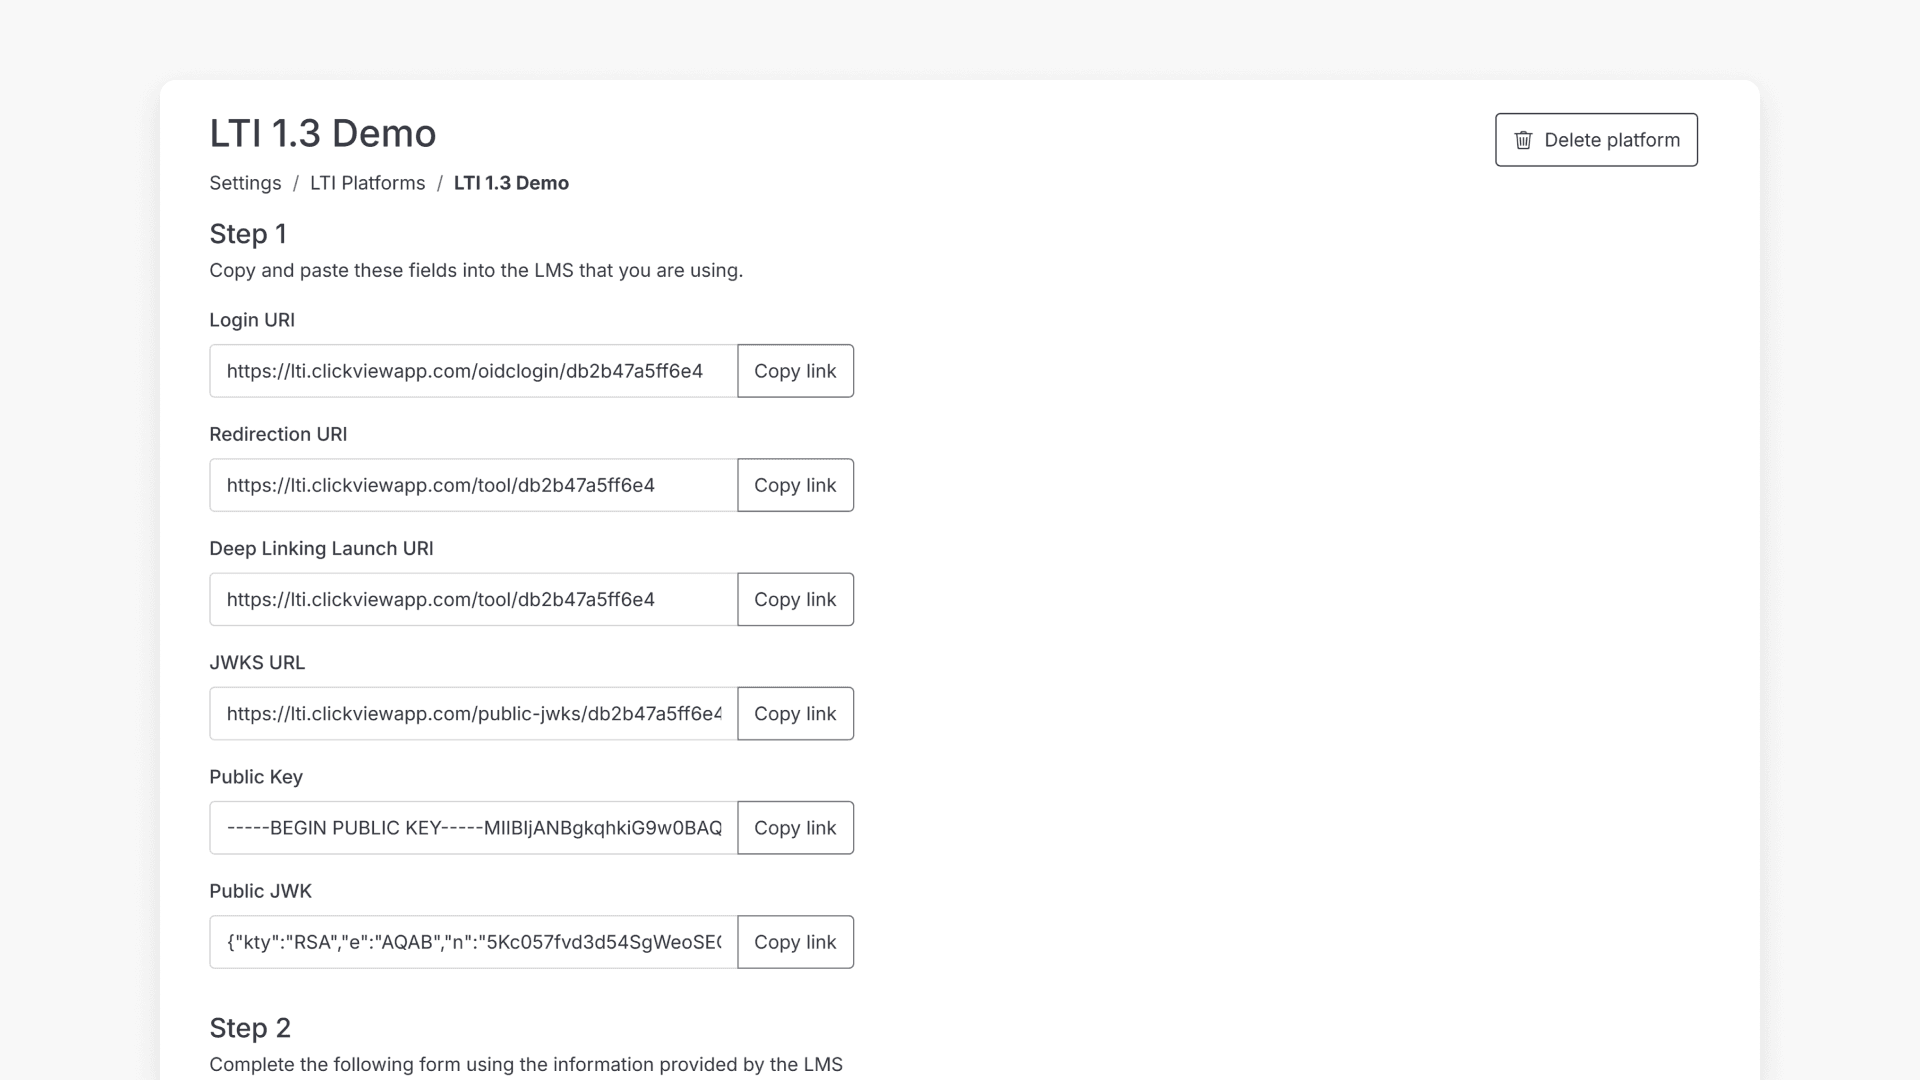
Task: Click the Step 1 heading
Action: click(248, 234)
